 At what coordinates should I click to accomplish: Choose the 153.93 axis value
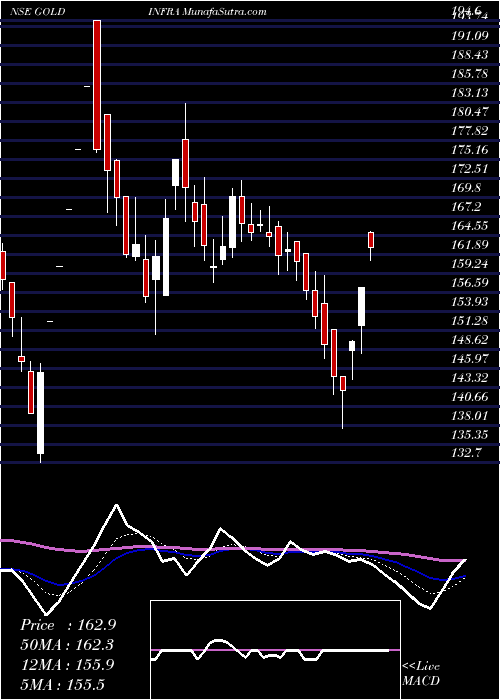click(x=469, y=302)
